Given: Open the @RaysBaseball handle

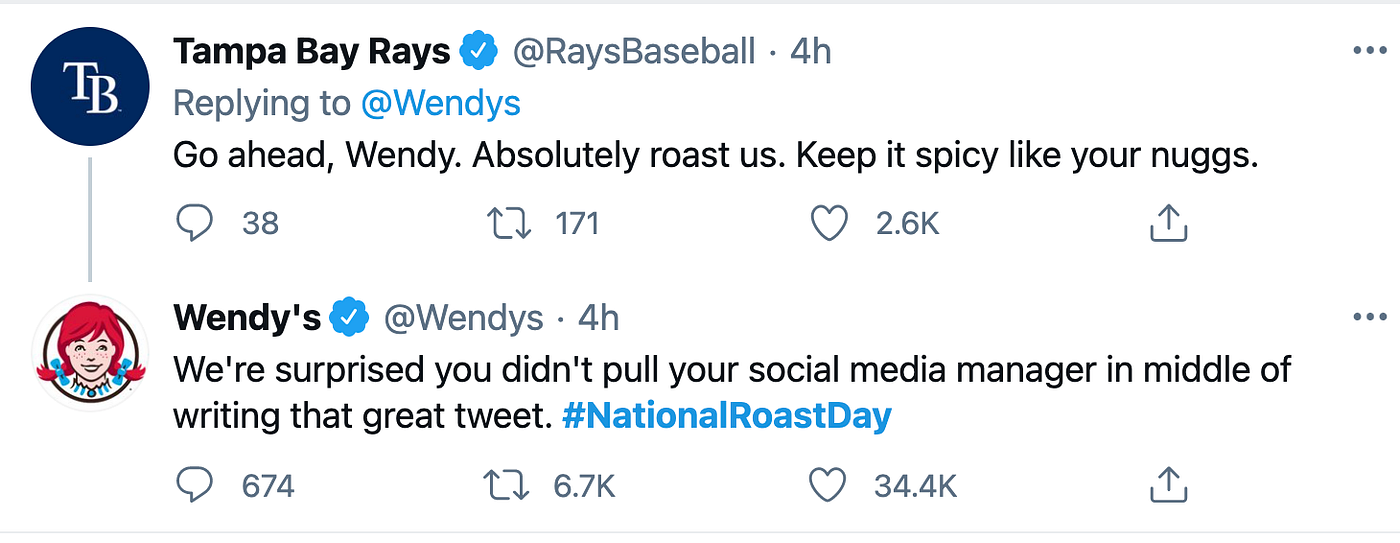Looking at the screenshot, I should point(634,51).
